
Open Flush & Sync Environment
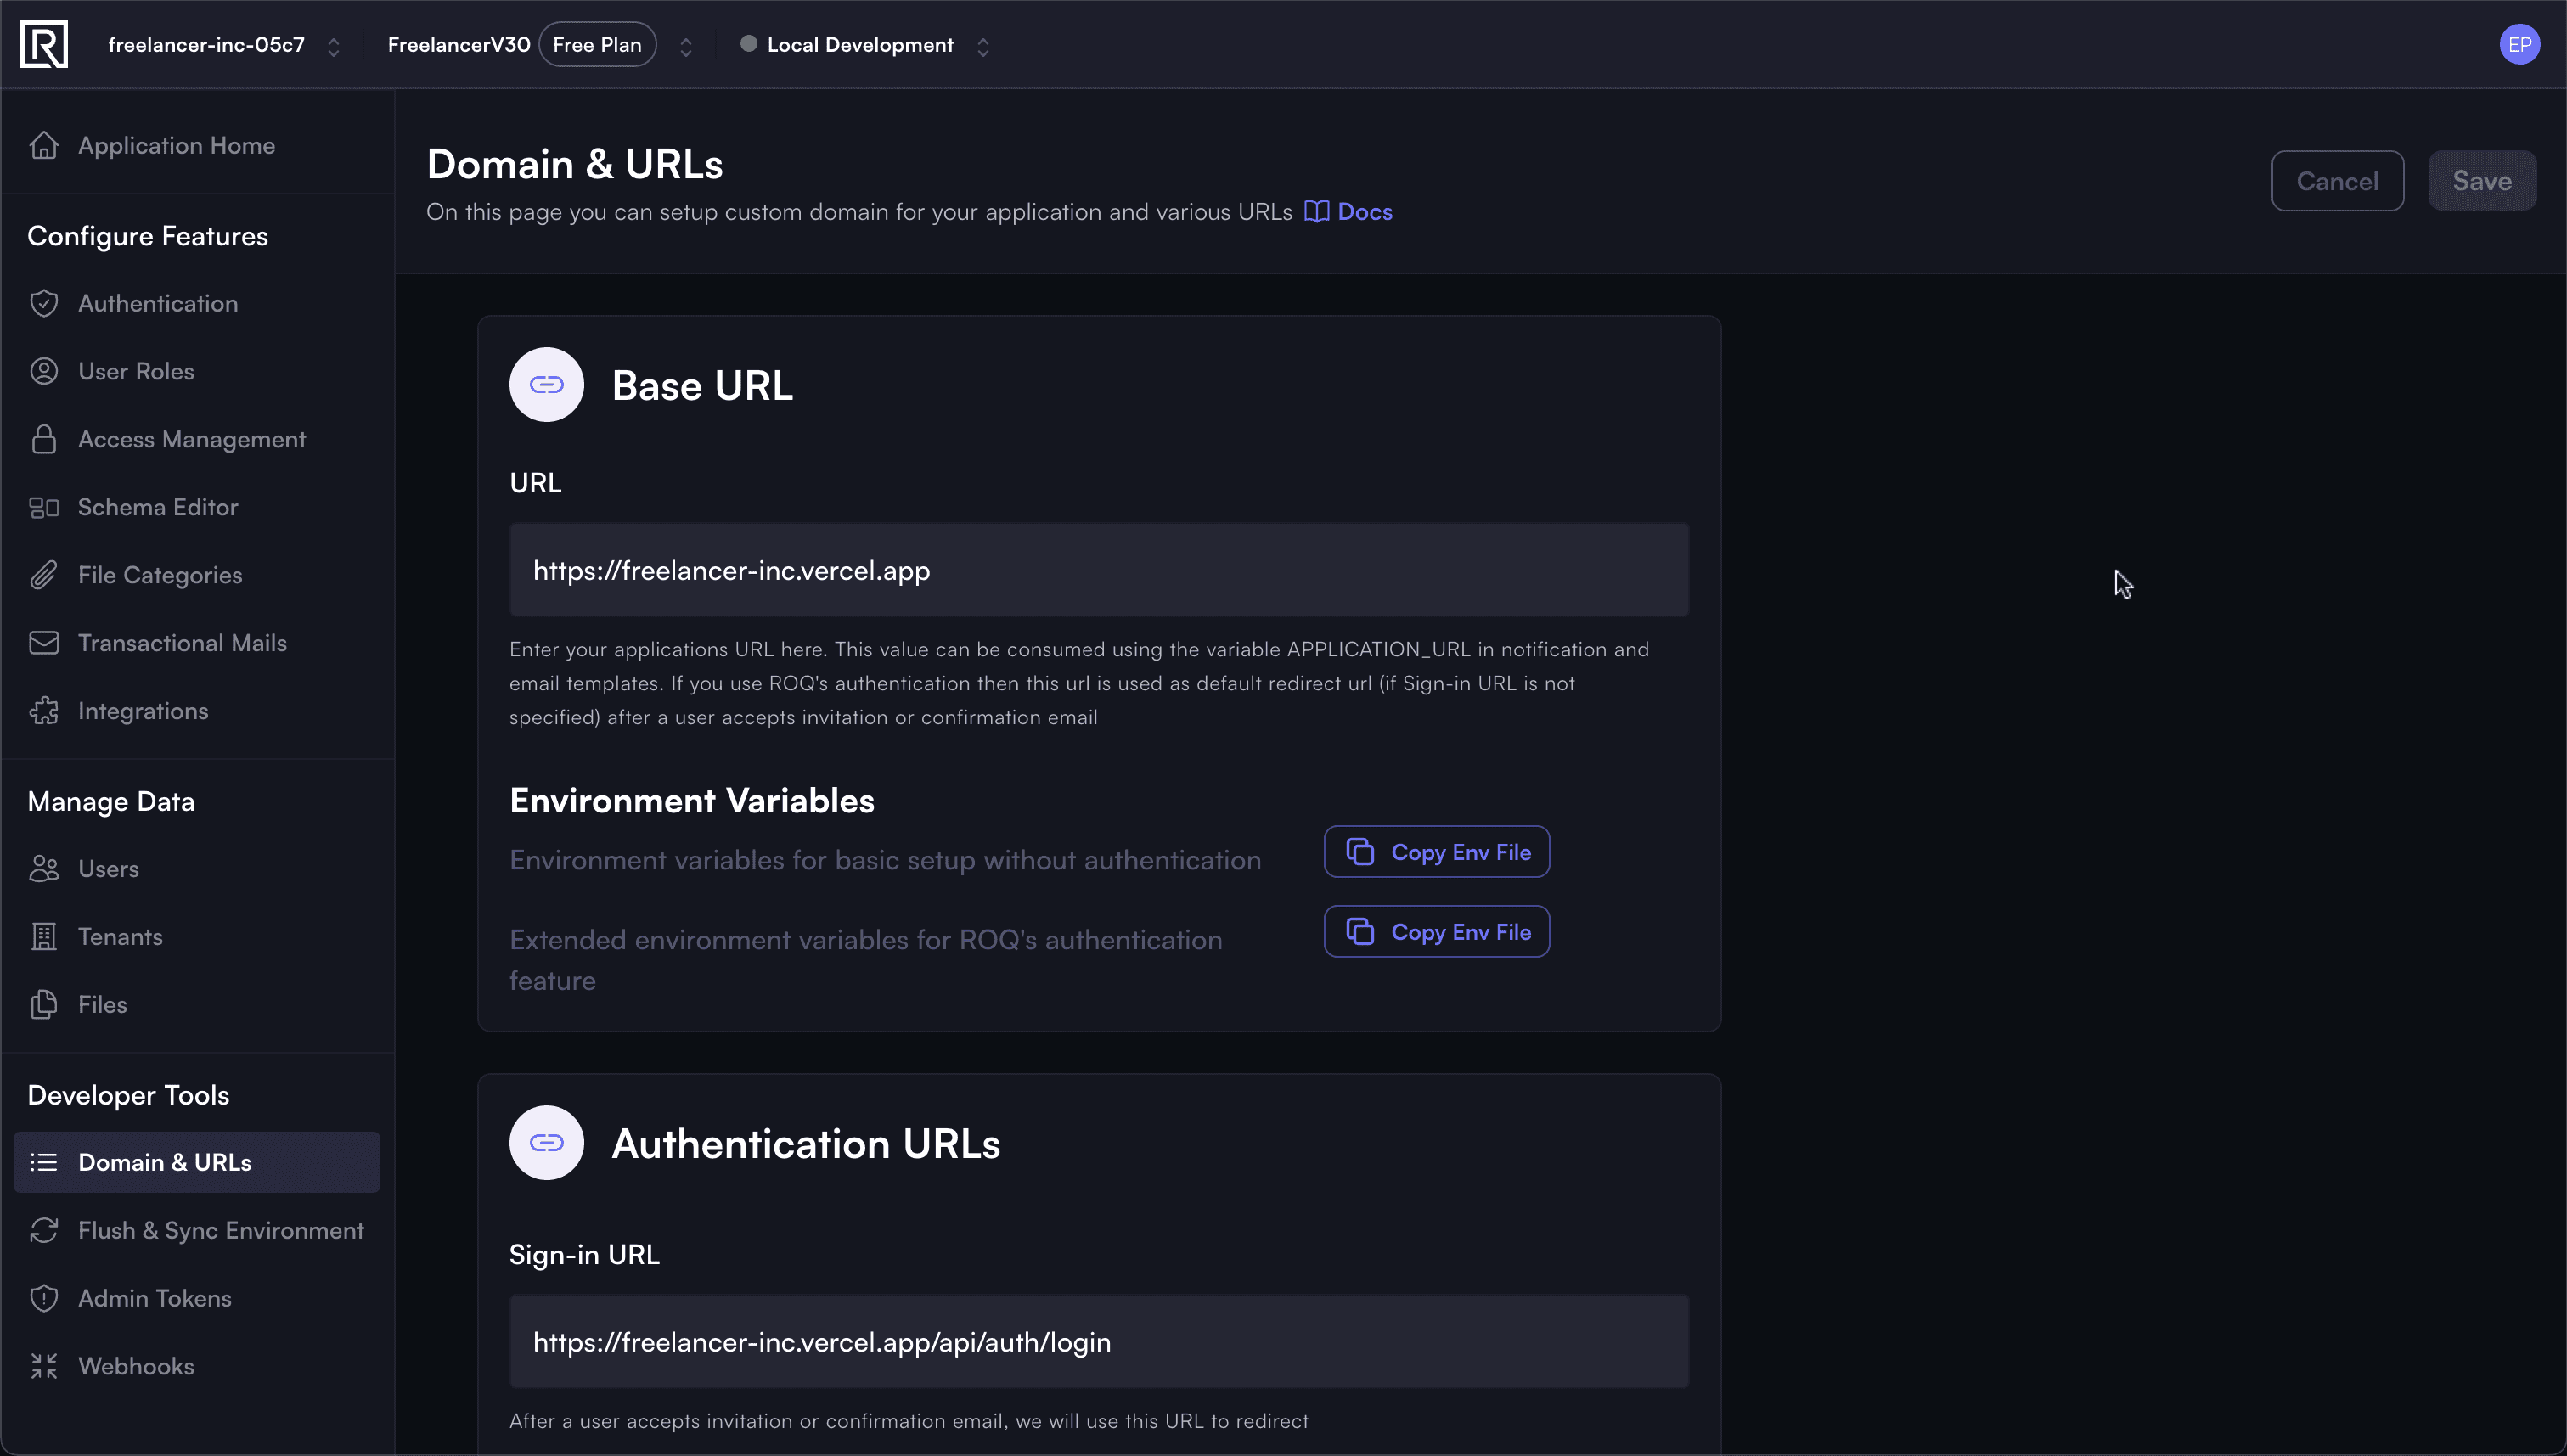197,1230
